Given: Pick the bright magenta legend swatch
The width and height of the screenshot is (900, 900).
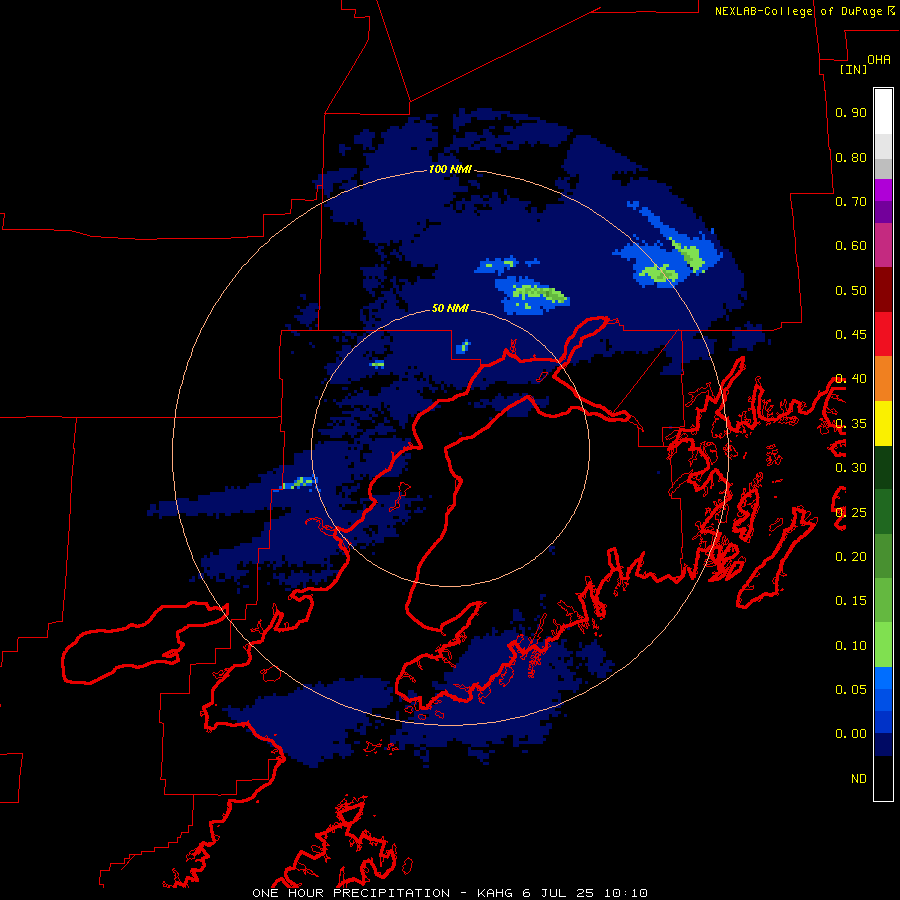Looking at the screenshot, I should coord(883,190).
